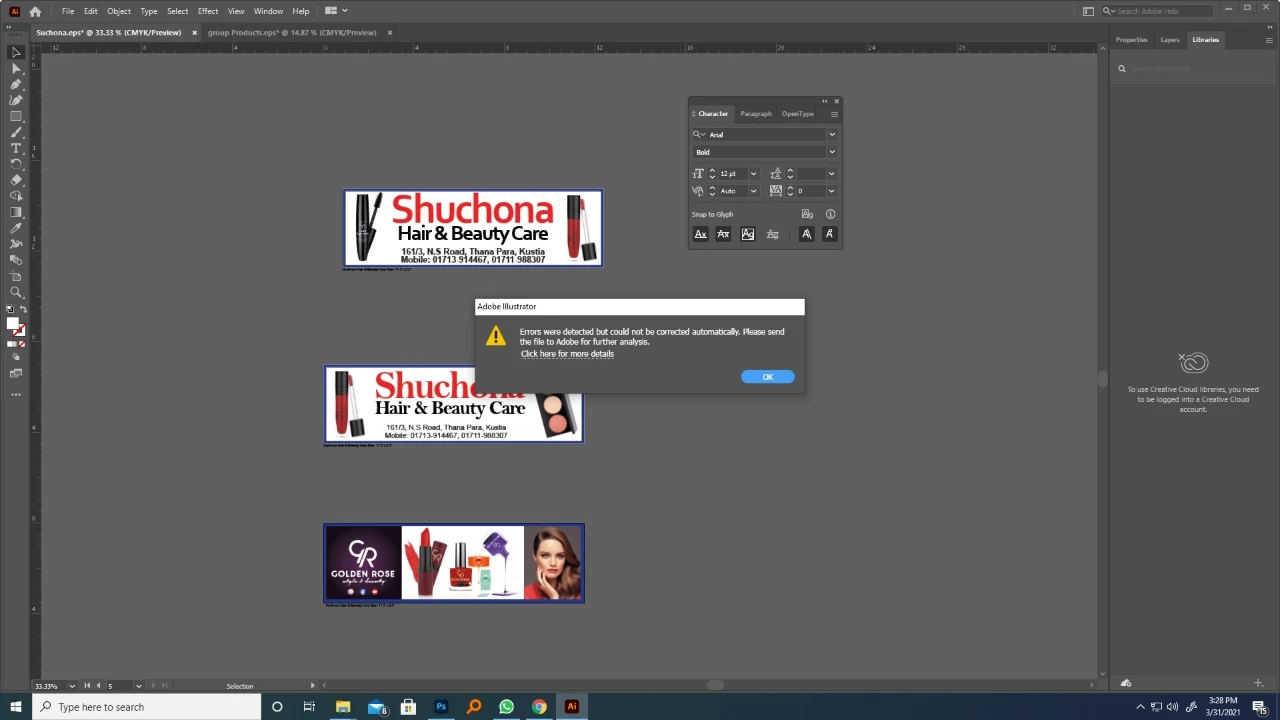Select the Paintbrush tool

coord(16,132)
